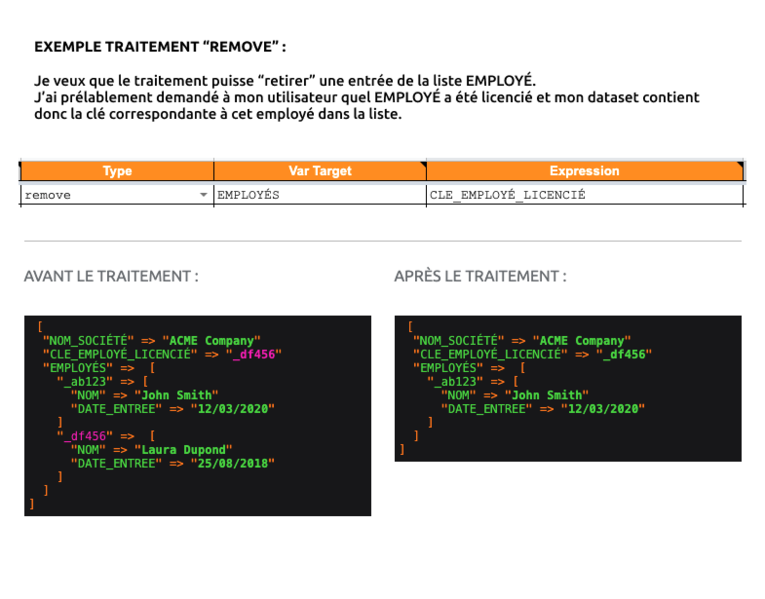Viewport: 765px width, 599px height.
Task: Click the pink "_df456" key in the left code block
Action: (x=85, y=436)
